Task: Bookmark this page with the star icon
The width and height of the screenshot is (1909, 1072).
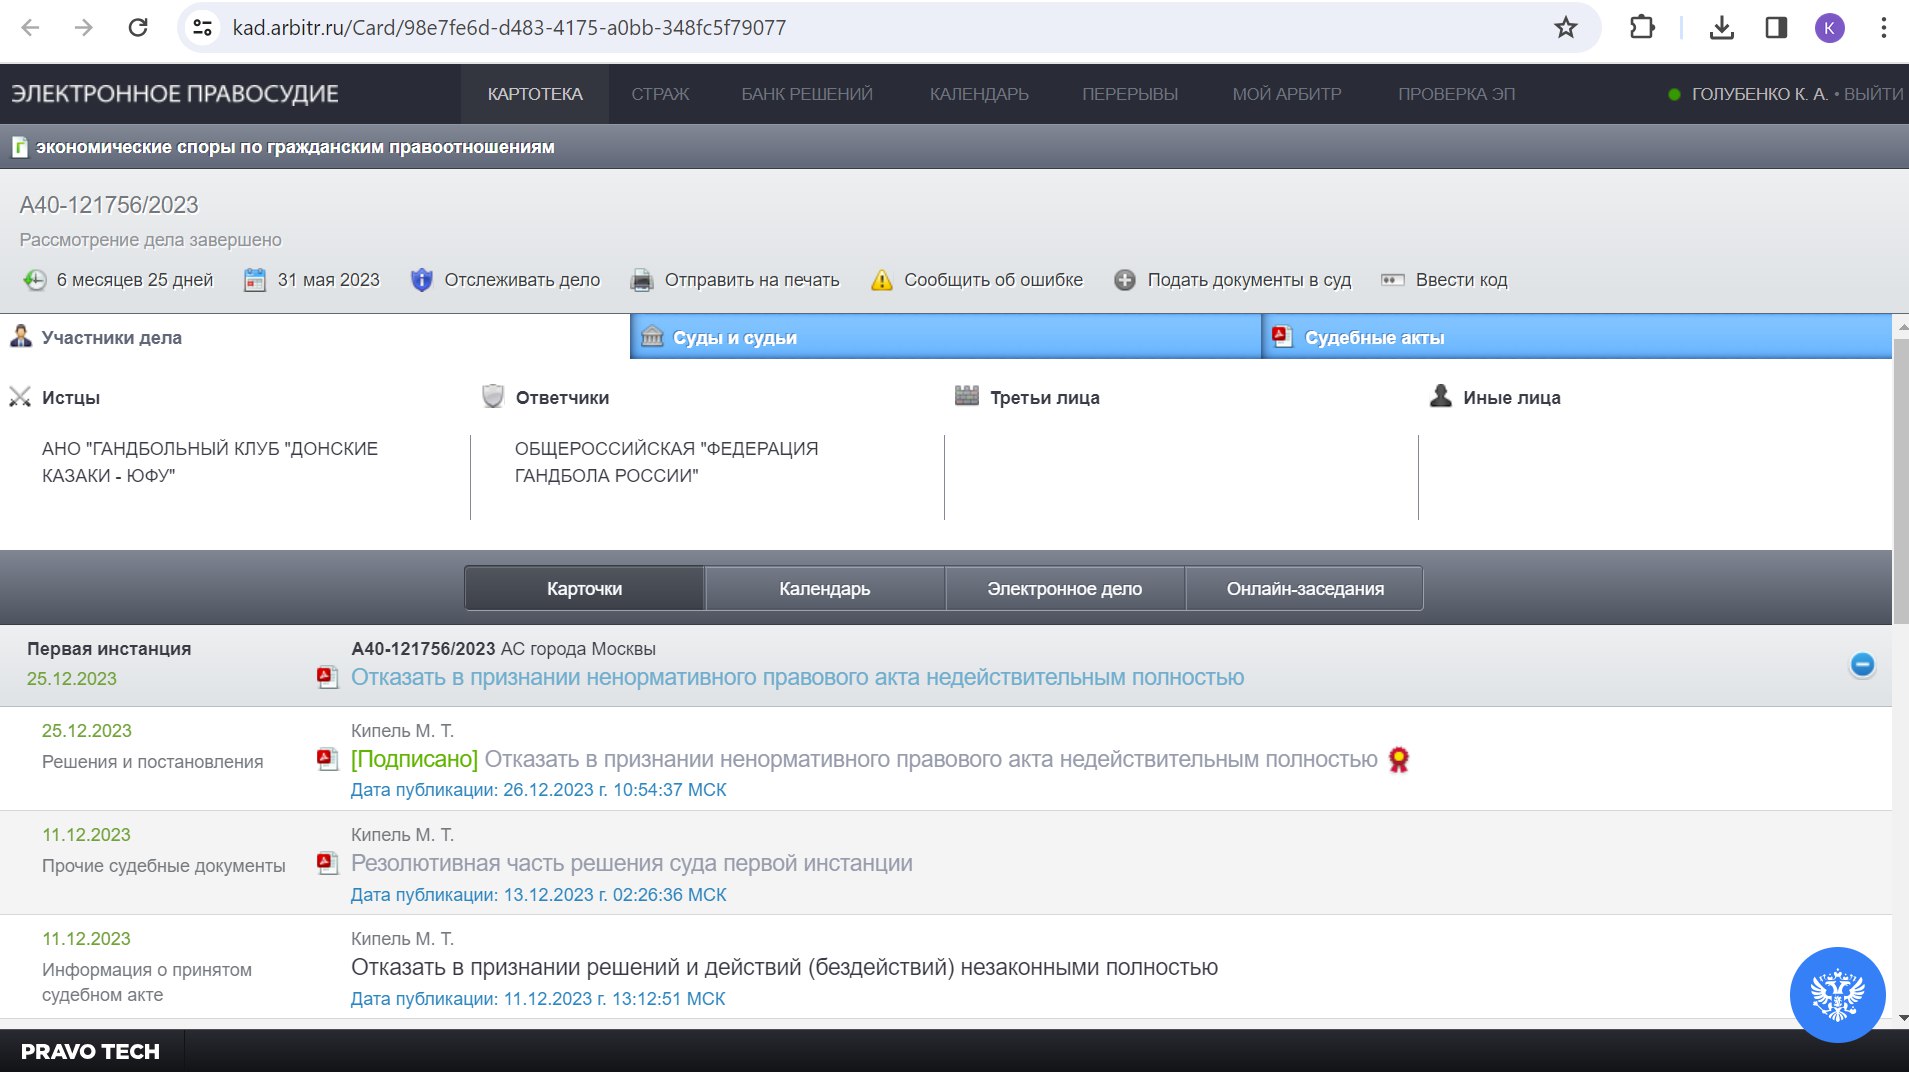Action: point(1566,28)
